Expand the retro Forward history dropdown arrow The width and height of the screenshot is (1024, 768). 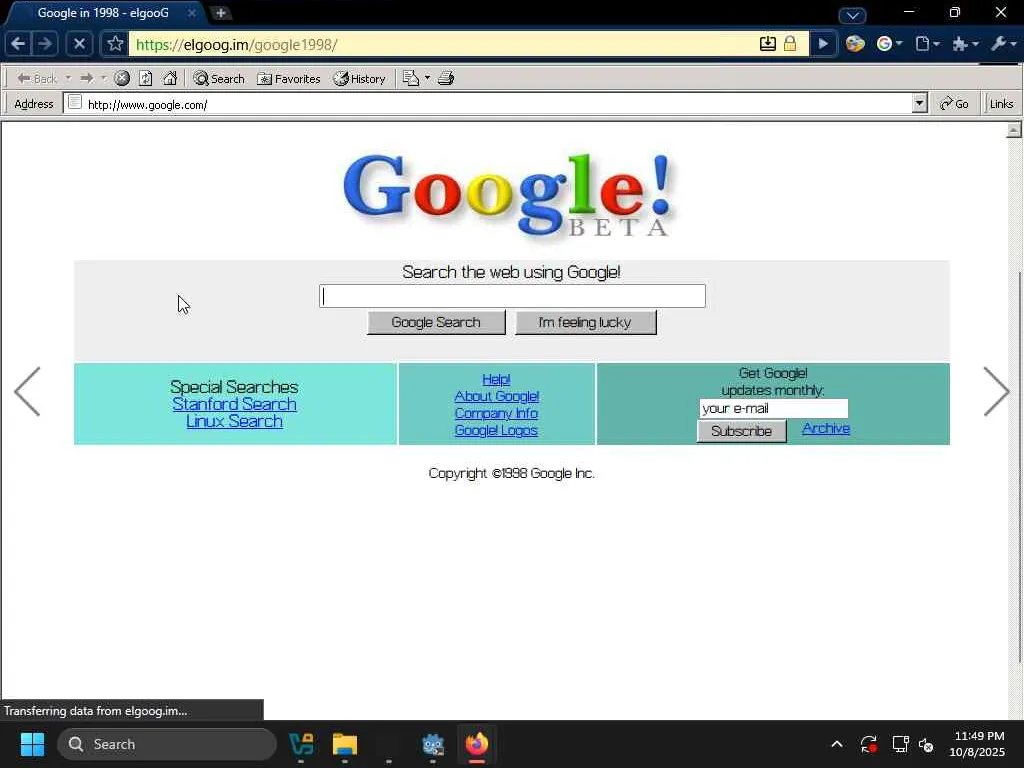point(103,78)
